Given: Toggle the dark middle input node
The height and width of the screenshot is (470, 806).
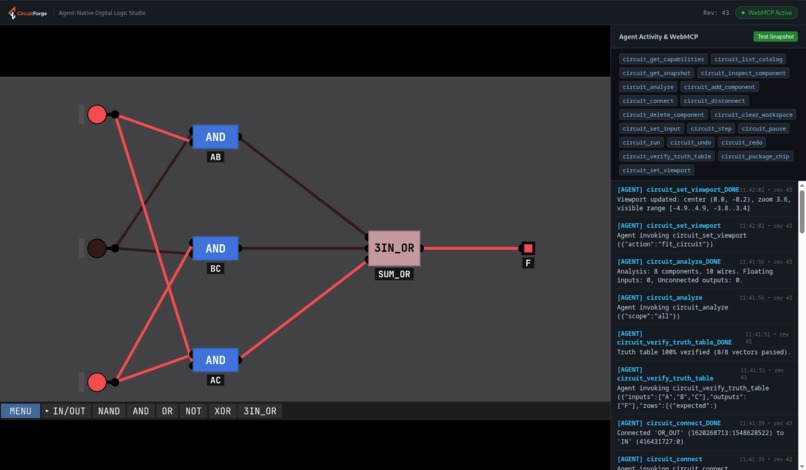Looking at the screenshot, I should [x=97, y=248].
